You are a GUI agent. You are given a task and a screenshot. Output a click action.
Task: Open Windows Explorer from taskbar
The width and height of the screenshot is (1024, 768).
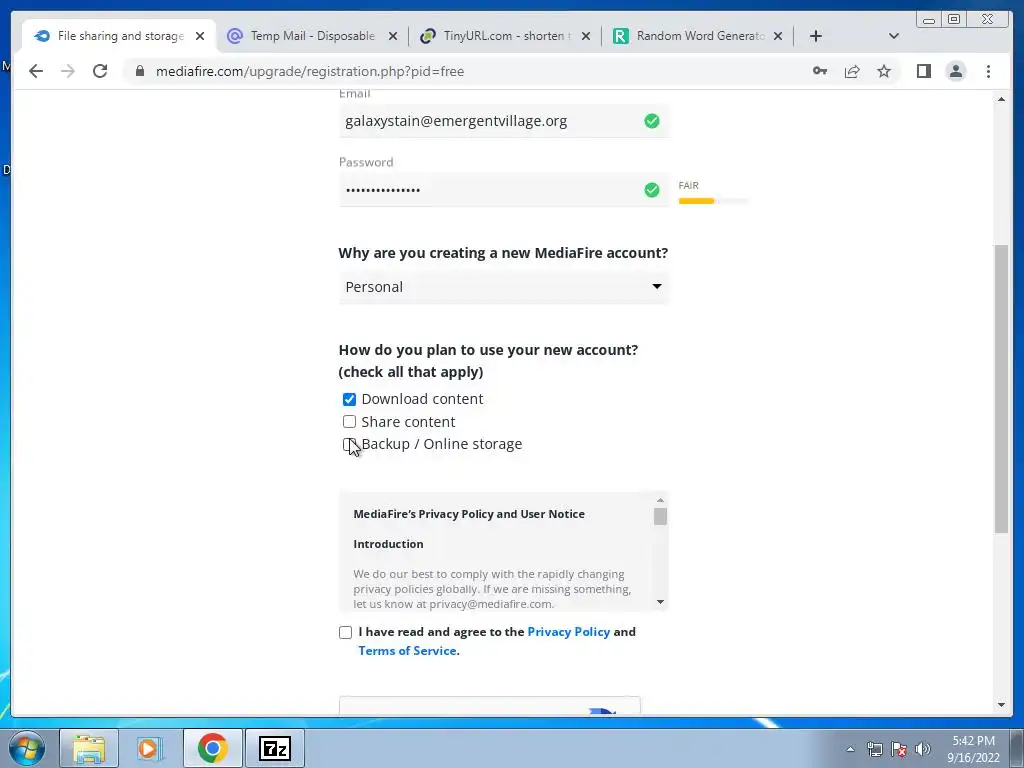pyautogui.click(x=89, y=748)
